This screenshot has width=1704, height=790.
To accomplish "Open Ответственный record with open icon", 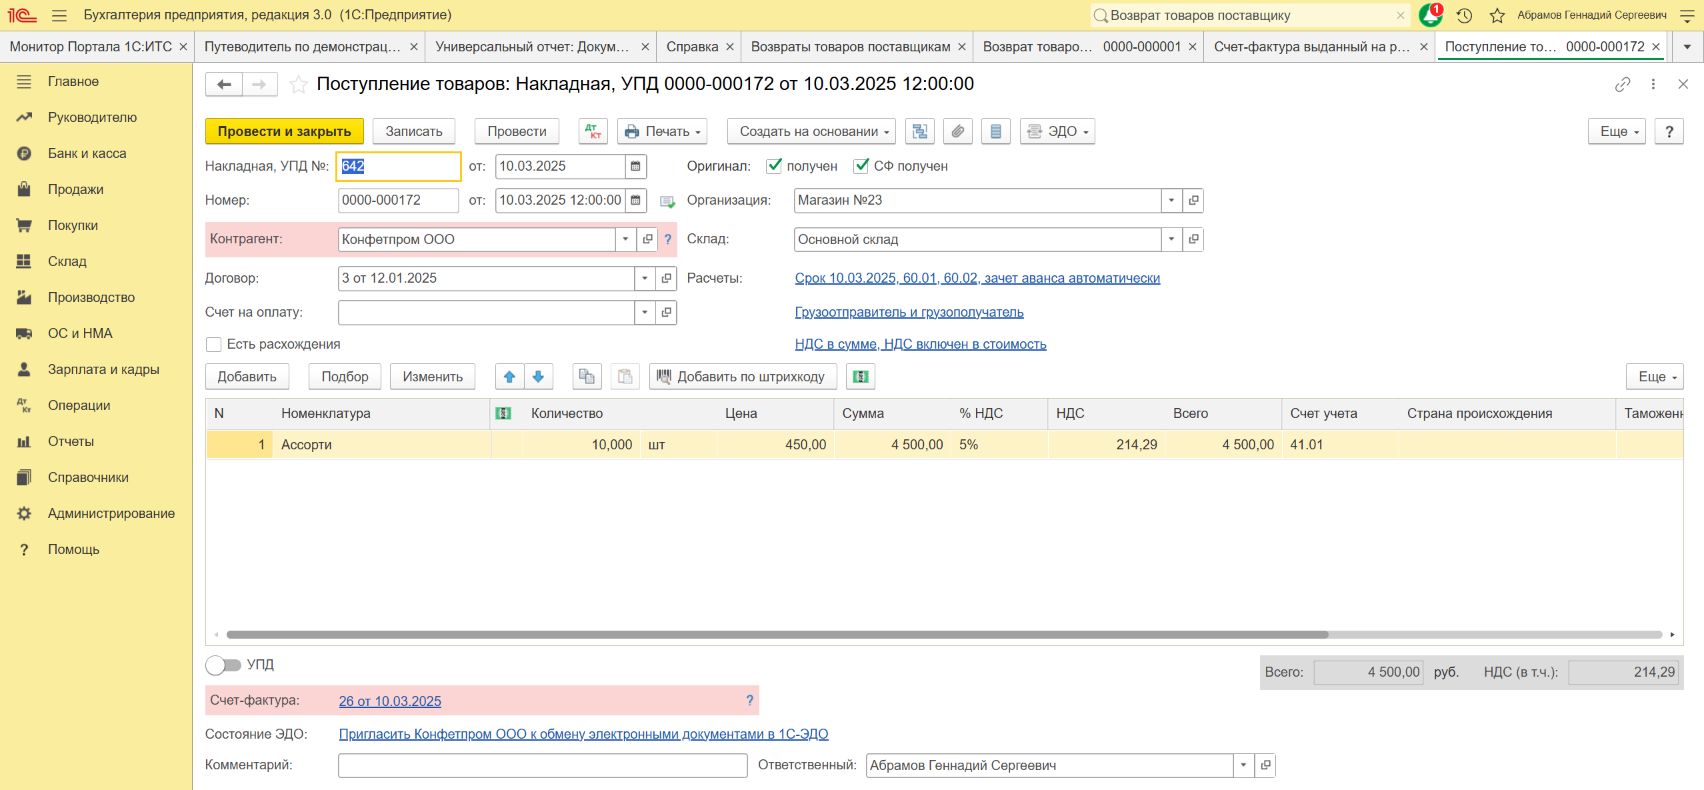I will (1265, 766).
